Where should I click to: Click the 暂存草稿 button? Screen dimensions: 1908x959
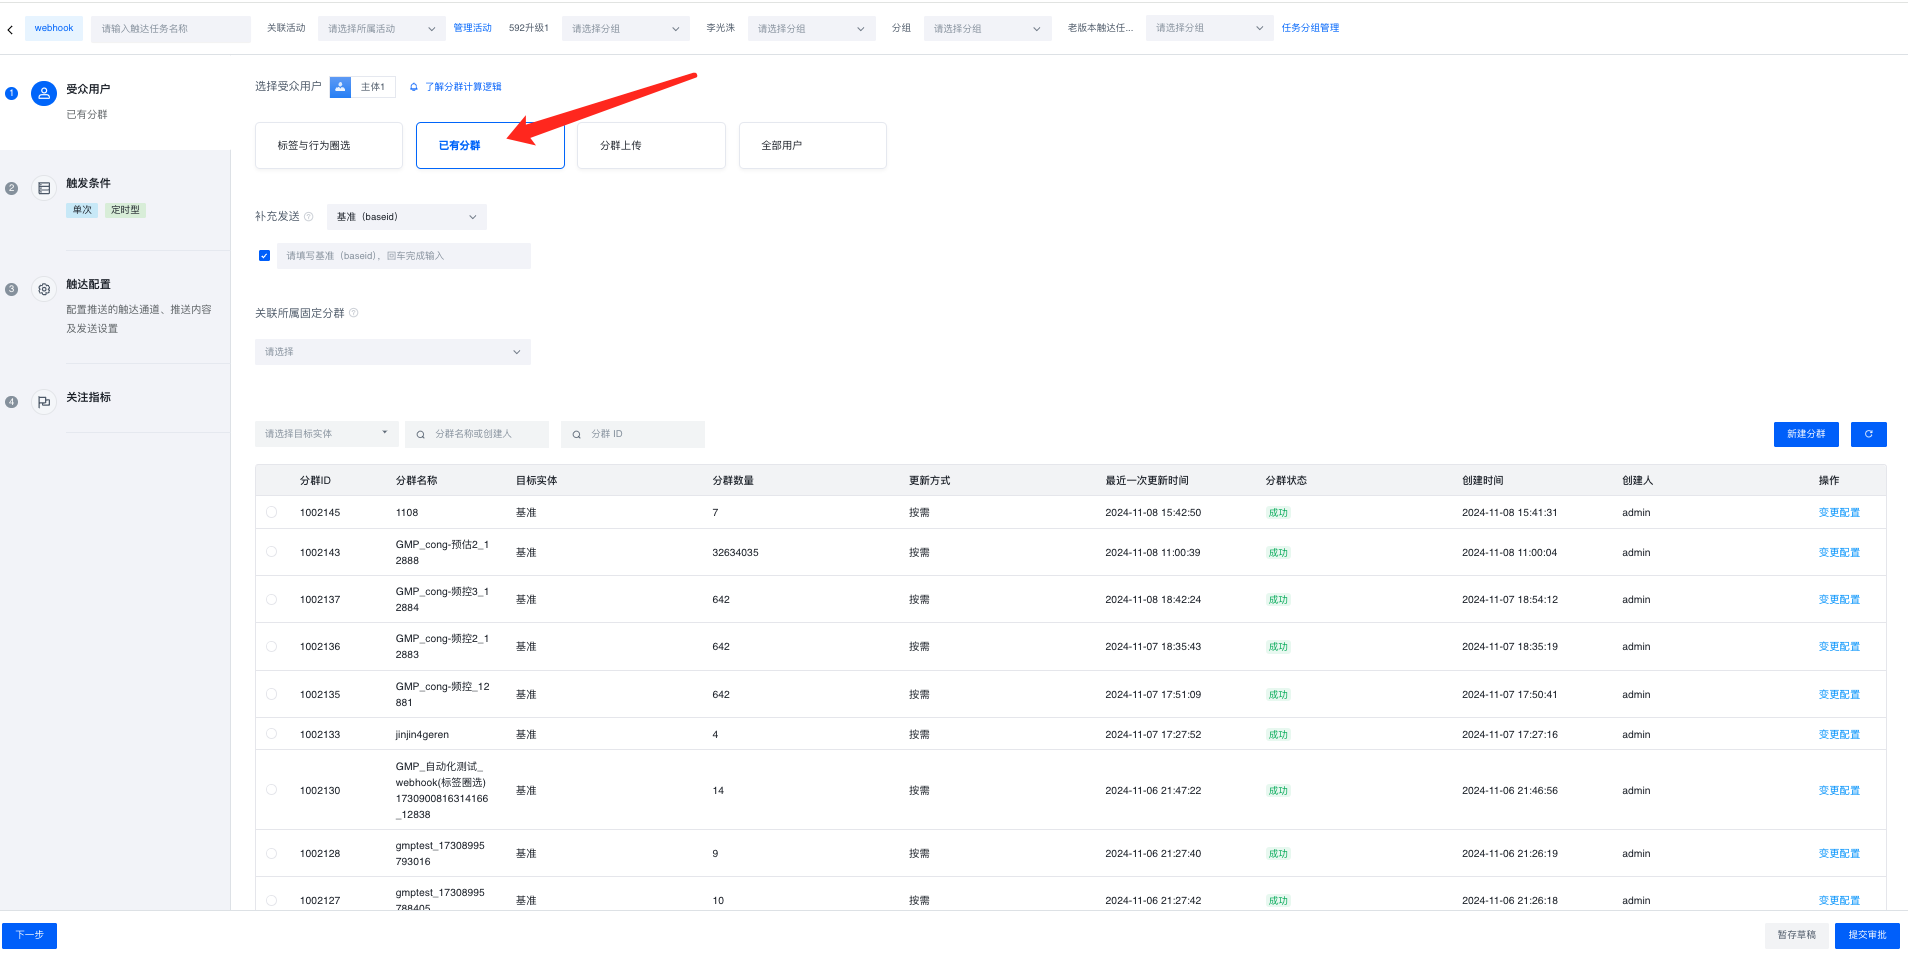[1796, 935]
